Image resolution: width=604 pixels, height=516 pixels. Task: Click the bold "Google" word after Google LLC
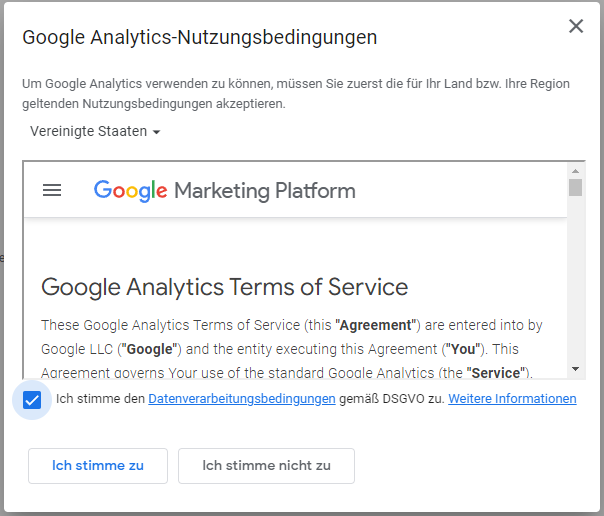coord(149,349)
